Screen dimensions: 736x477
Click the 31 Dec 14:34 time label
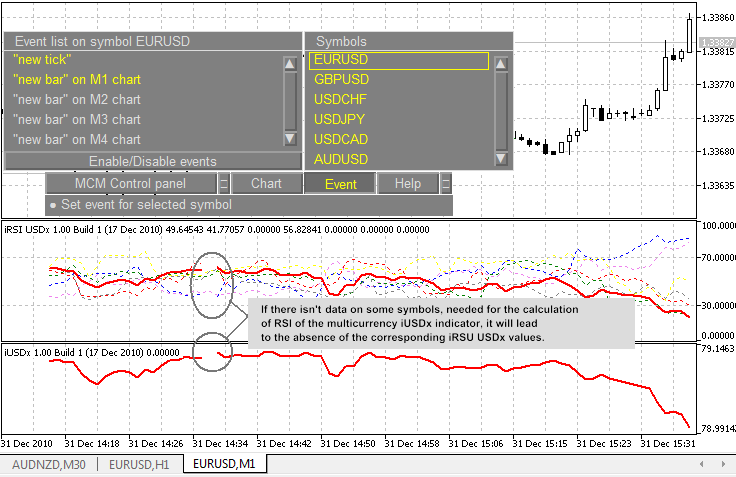[x=220, y=444]
